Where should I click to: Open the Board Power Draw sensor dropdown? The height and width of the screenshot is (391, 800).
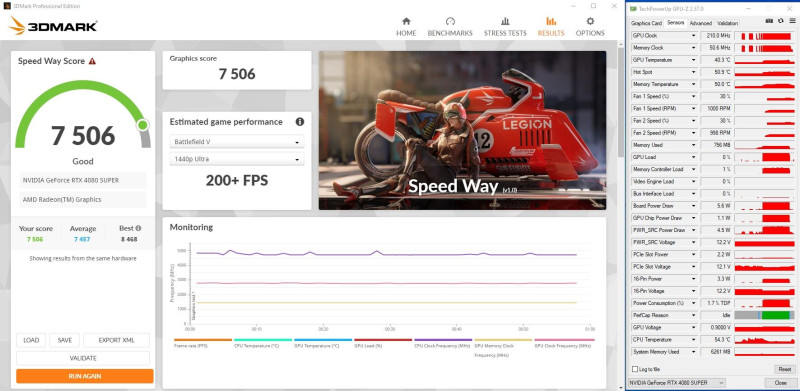[x=693, y=206]
